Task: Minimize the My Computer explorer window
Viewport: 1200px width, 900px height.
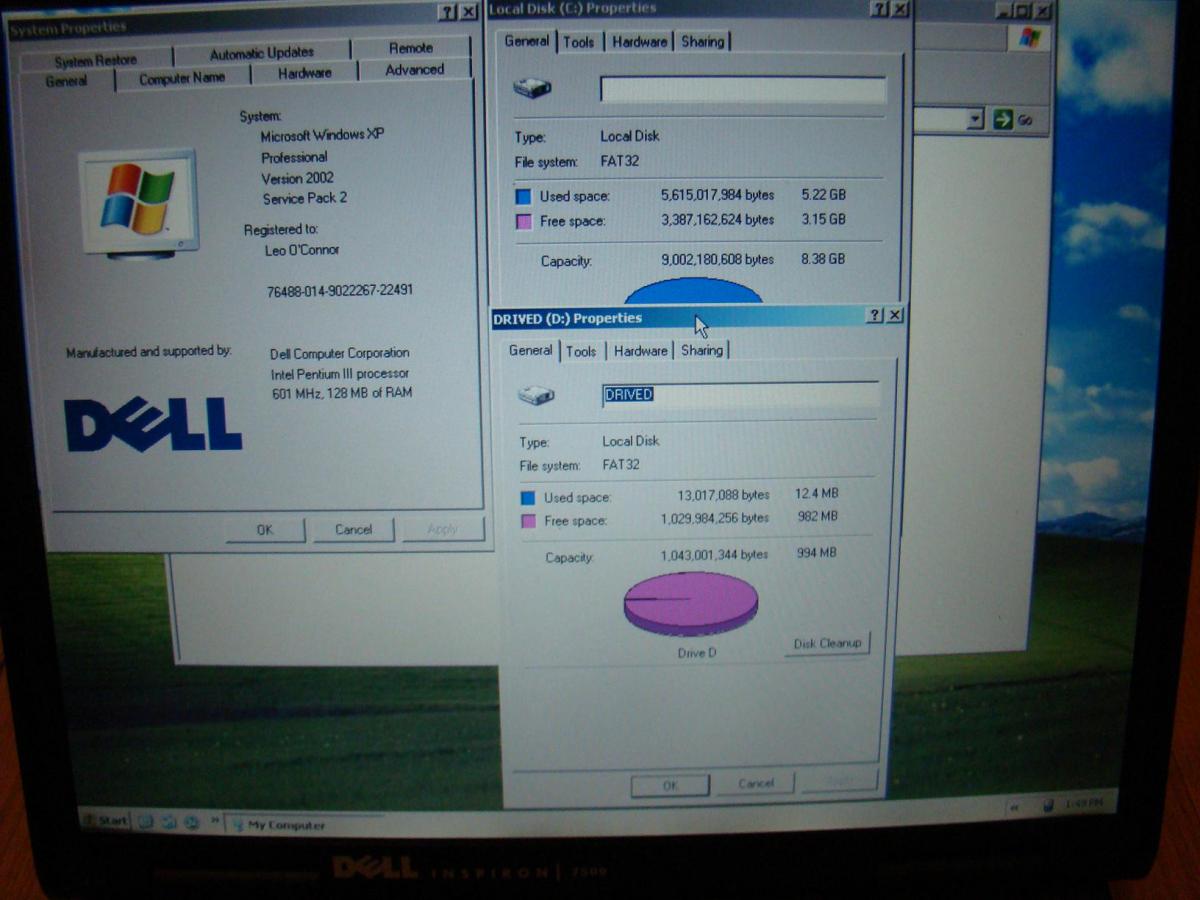Action: (x=1004, y=11)
